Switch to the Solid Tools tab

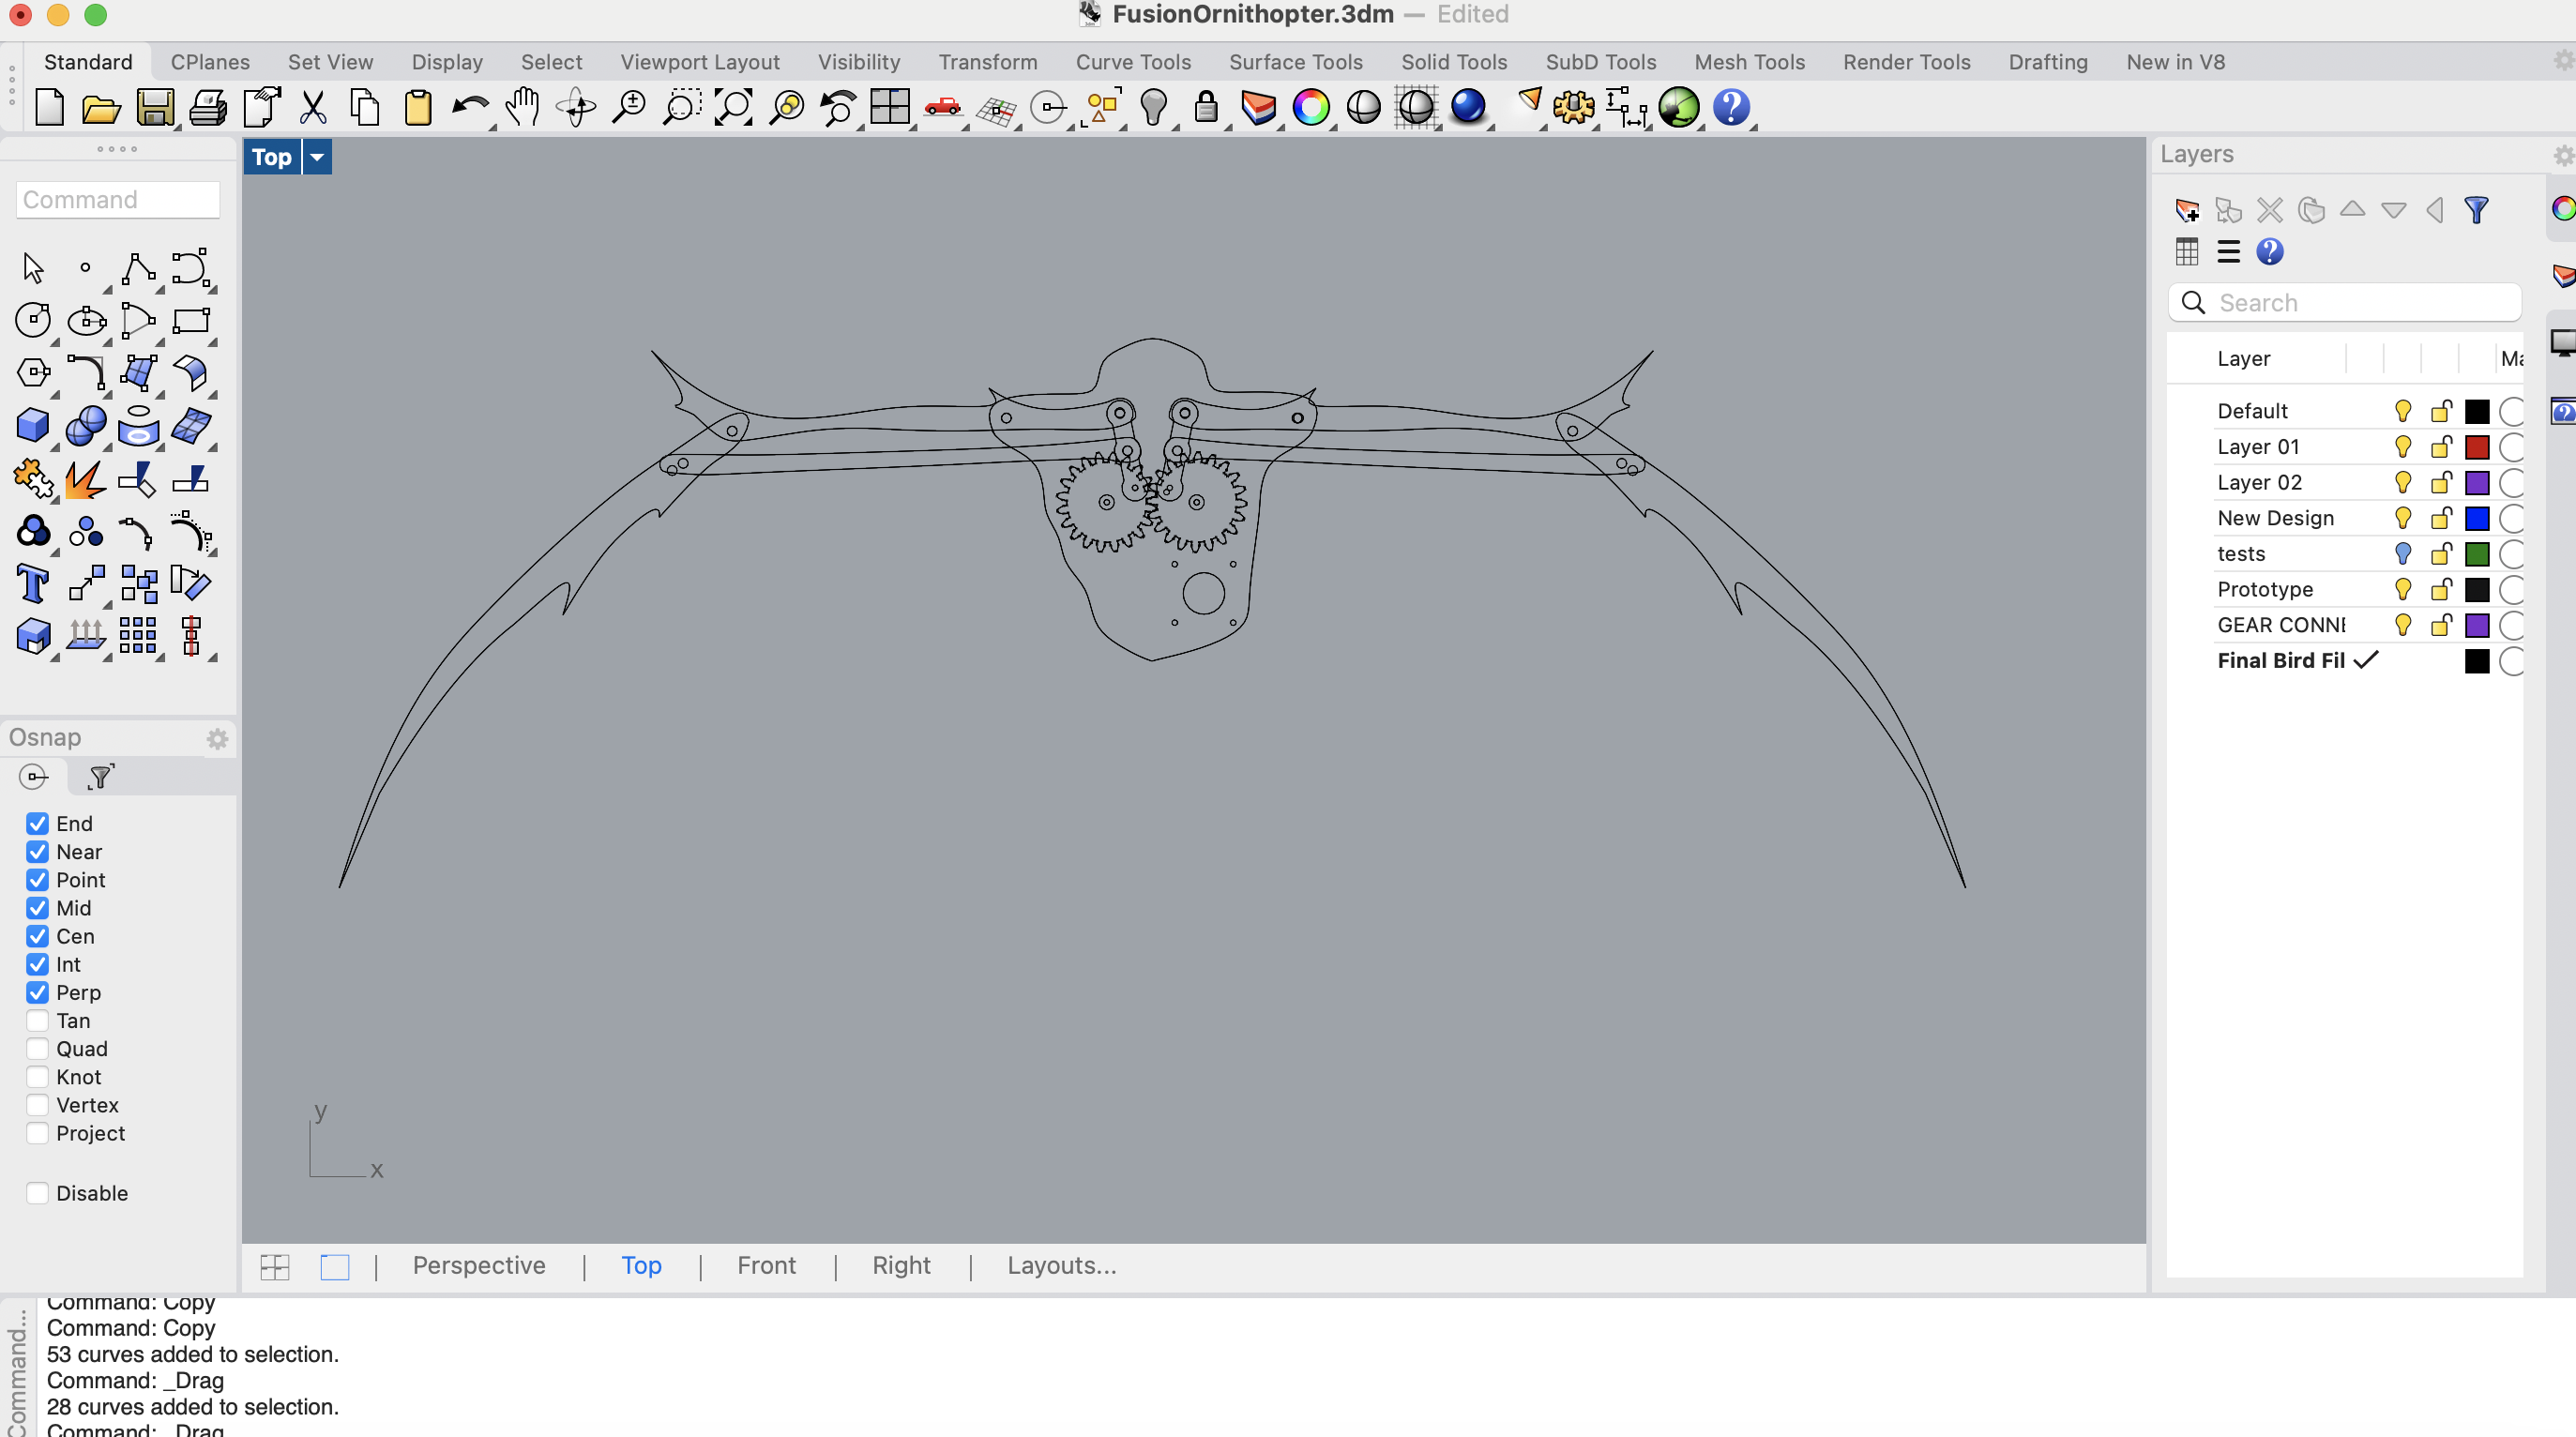click(x=1453, y=62)
